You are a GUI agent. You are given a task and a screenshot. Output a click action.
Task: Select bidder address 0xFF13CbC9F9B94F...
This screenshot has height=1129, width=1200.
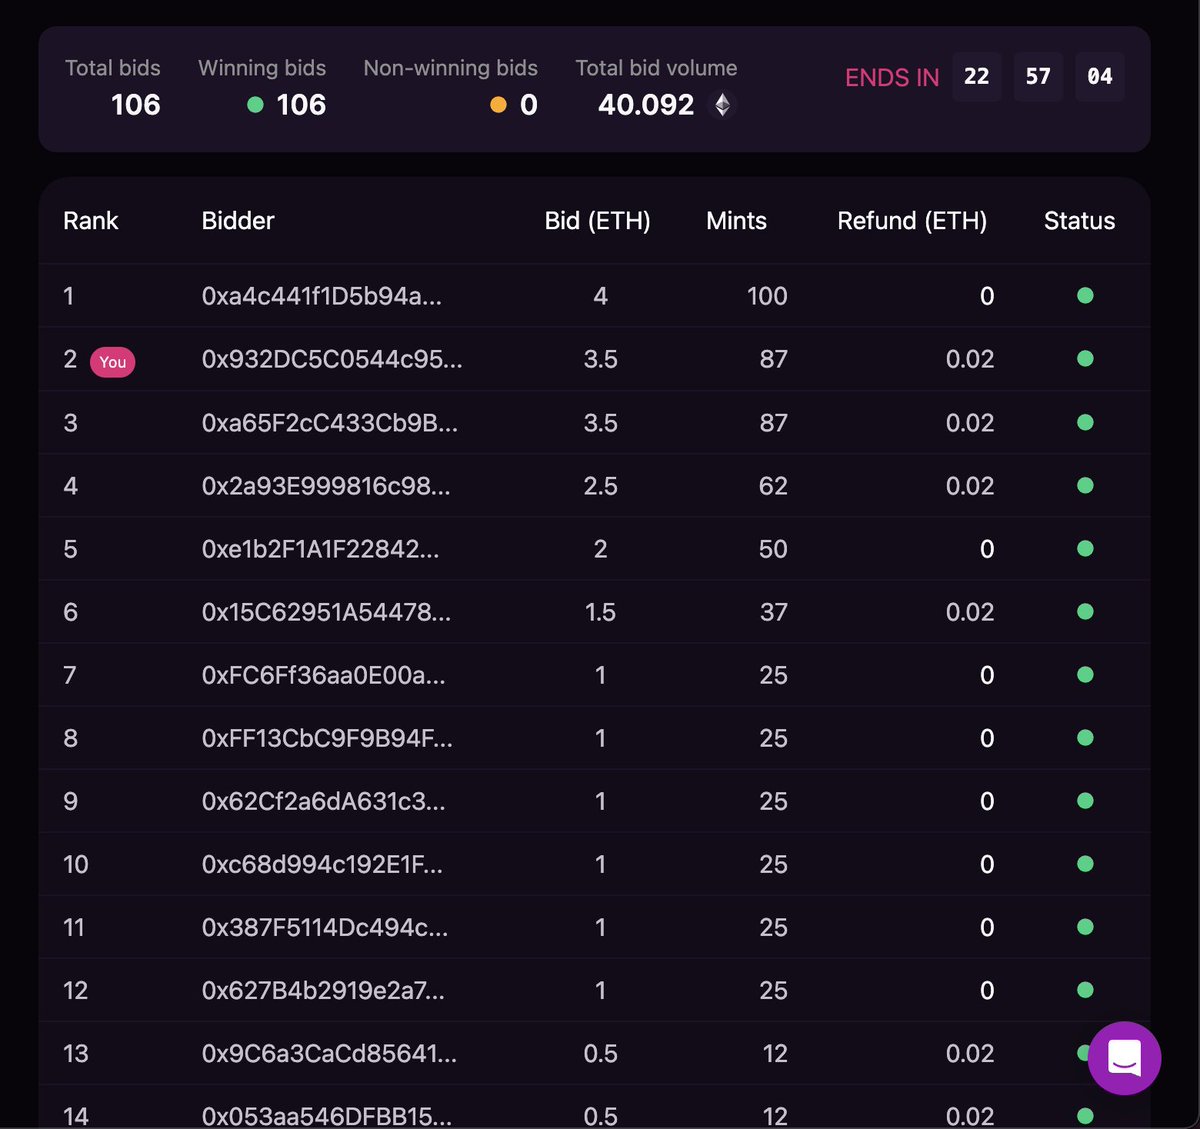327,738
